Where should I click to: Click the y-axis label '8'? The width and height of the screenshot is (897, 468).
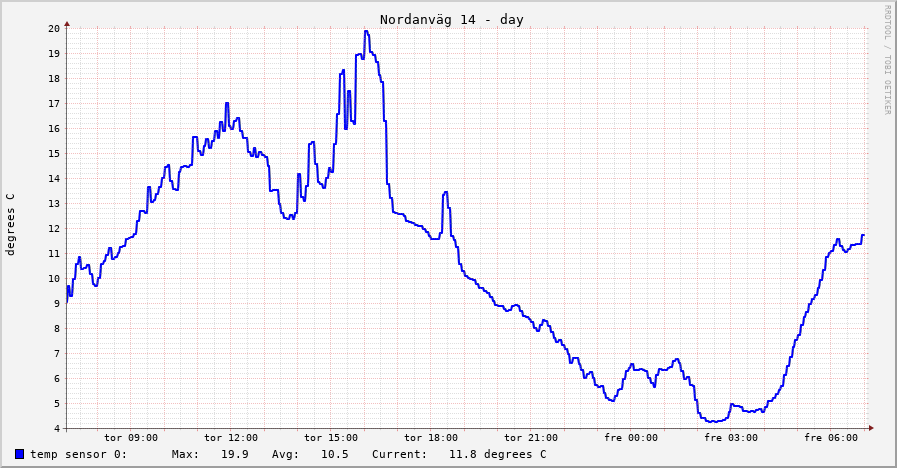tap(57, 328)
